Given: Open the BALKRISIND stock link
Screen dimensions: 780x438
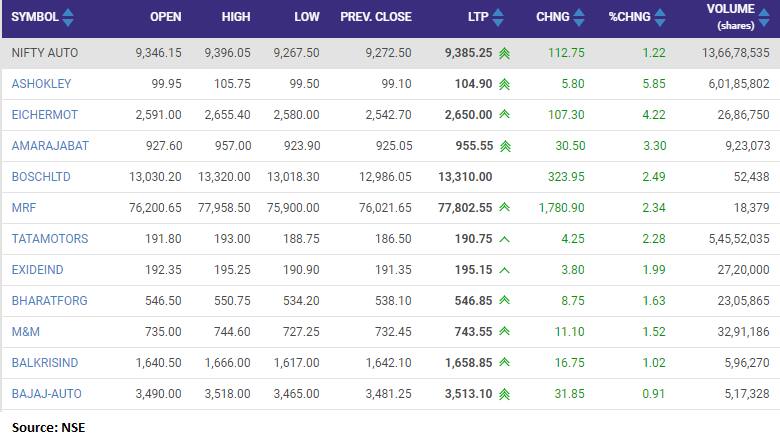Looking at the screenshot, I should point(45,362).
